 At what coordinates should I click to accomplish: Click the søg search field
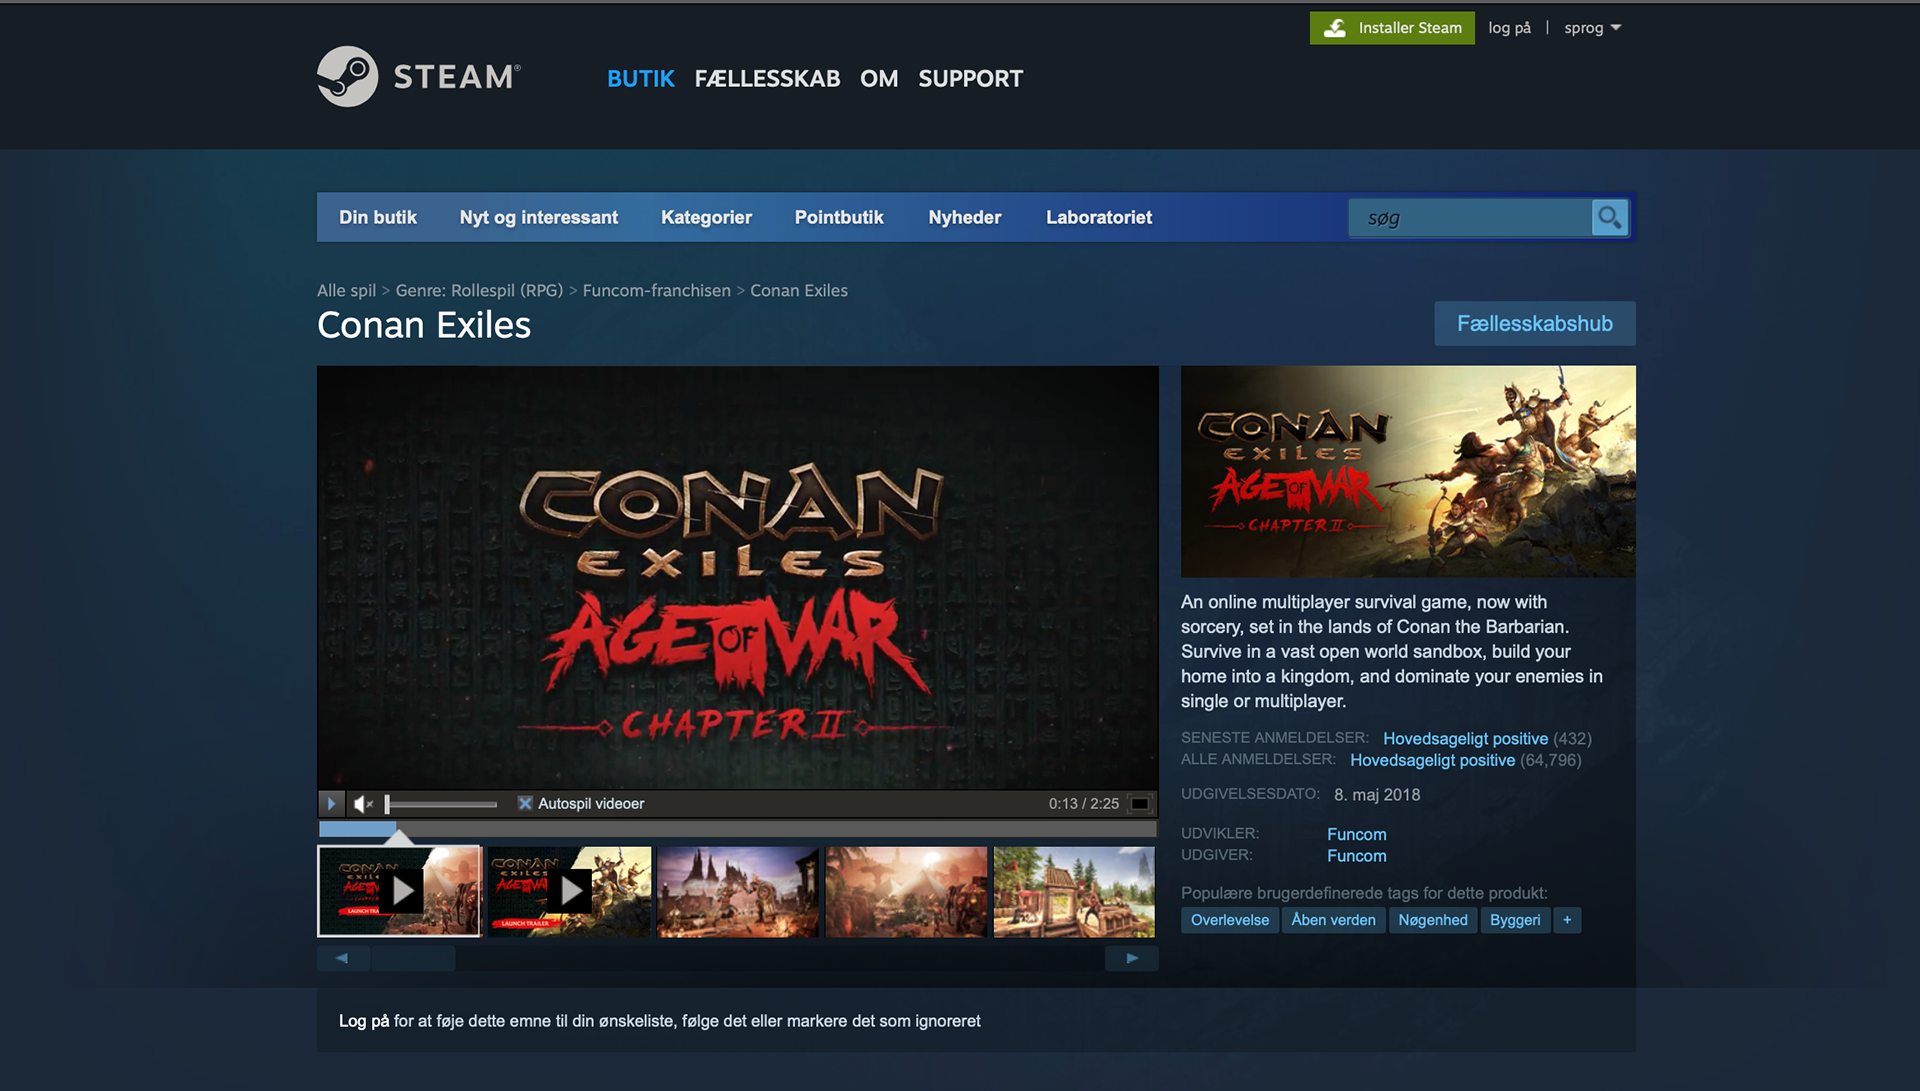(1470, 218)
